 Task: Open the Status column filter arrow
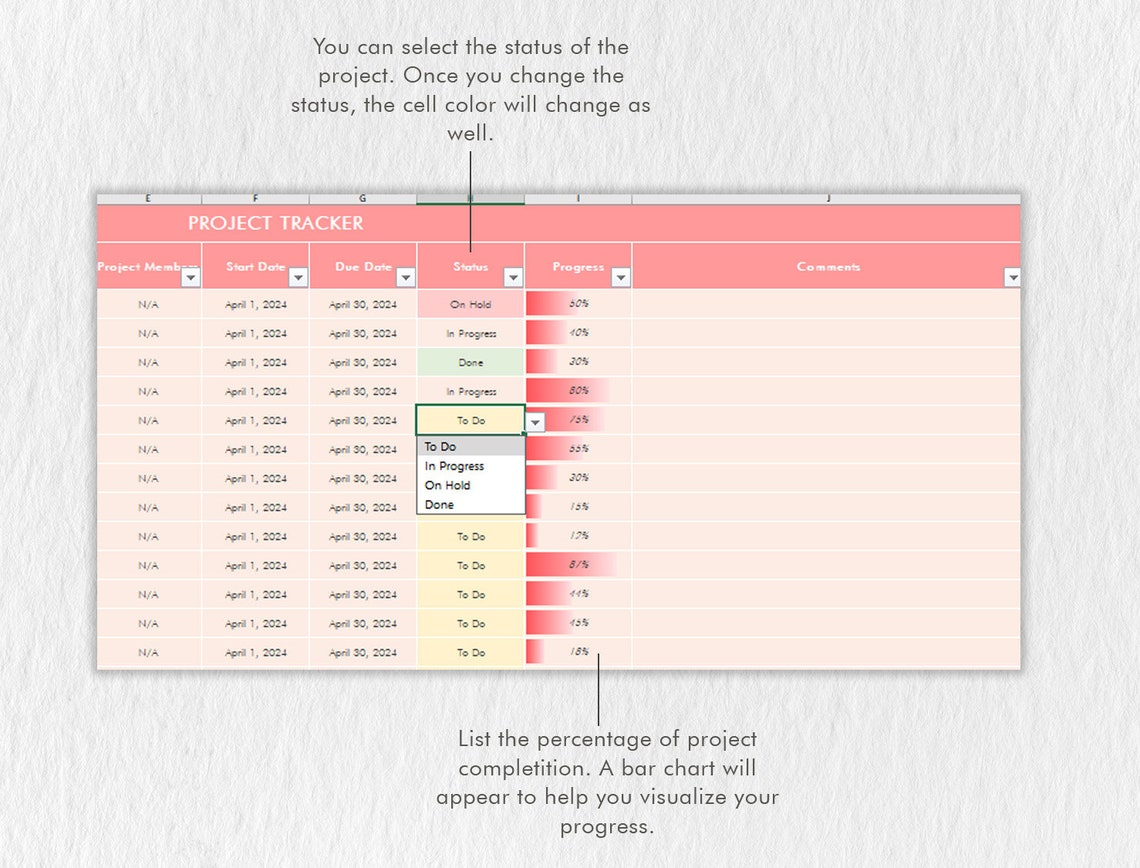point(513,277)
